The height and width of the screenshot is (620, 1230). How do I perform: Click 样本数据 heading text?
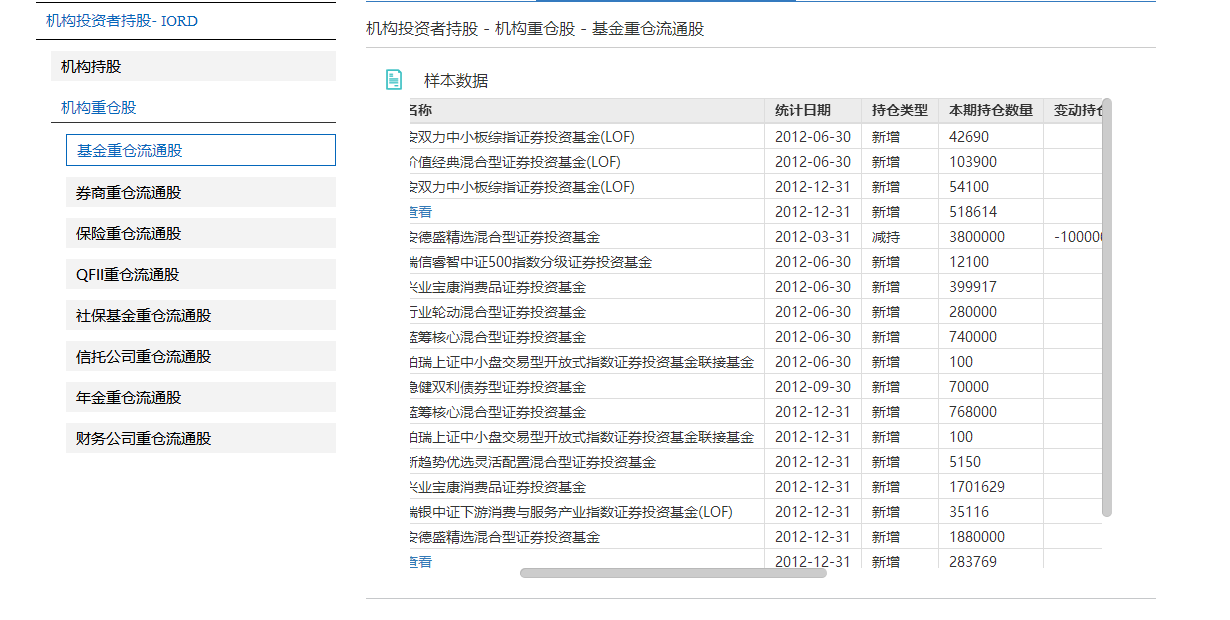[456, 81]
